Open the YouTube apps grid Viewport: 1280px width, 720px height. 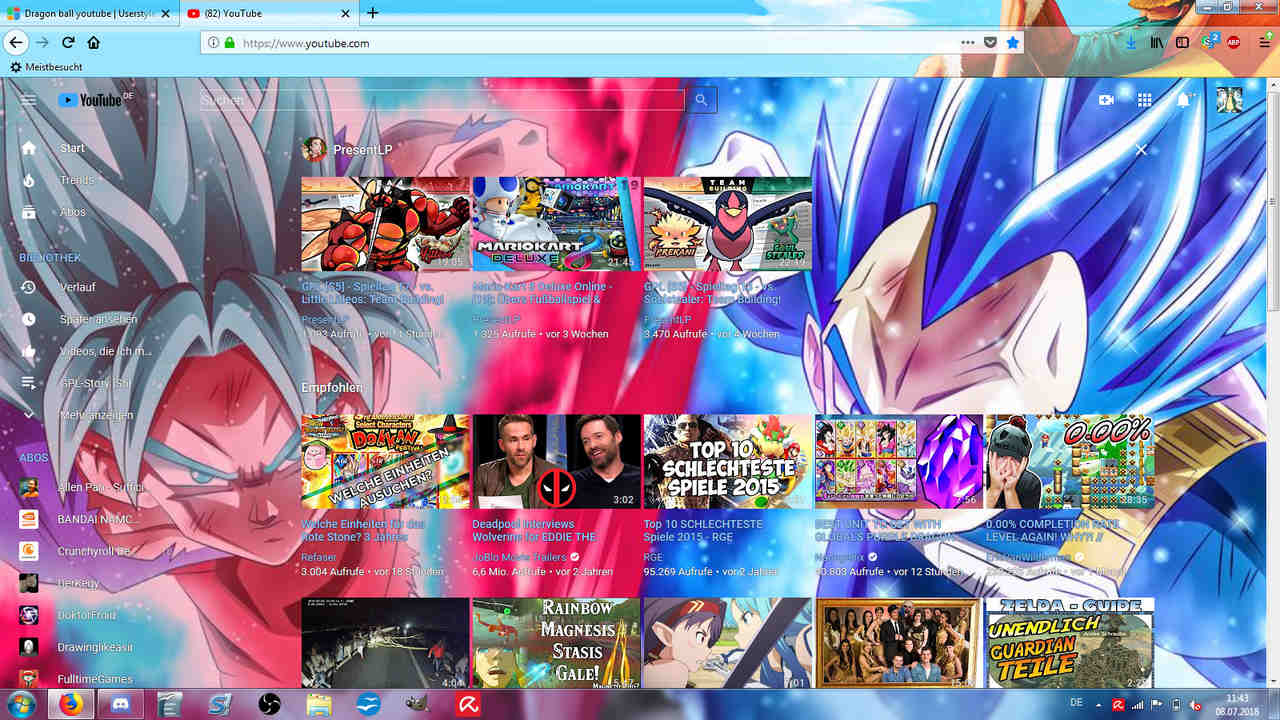tap(1145, 100)
